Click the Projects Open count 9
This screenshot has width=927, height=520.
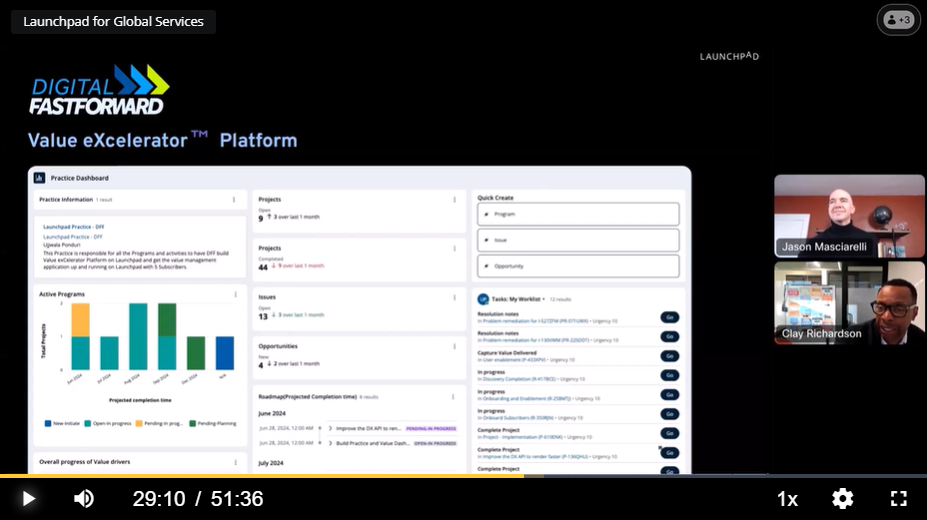tap(261, 218)
